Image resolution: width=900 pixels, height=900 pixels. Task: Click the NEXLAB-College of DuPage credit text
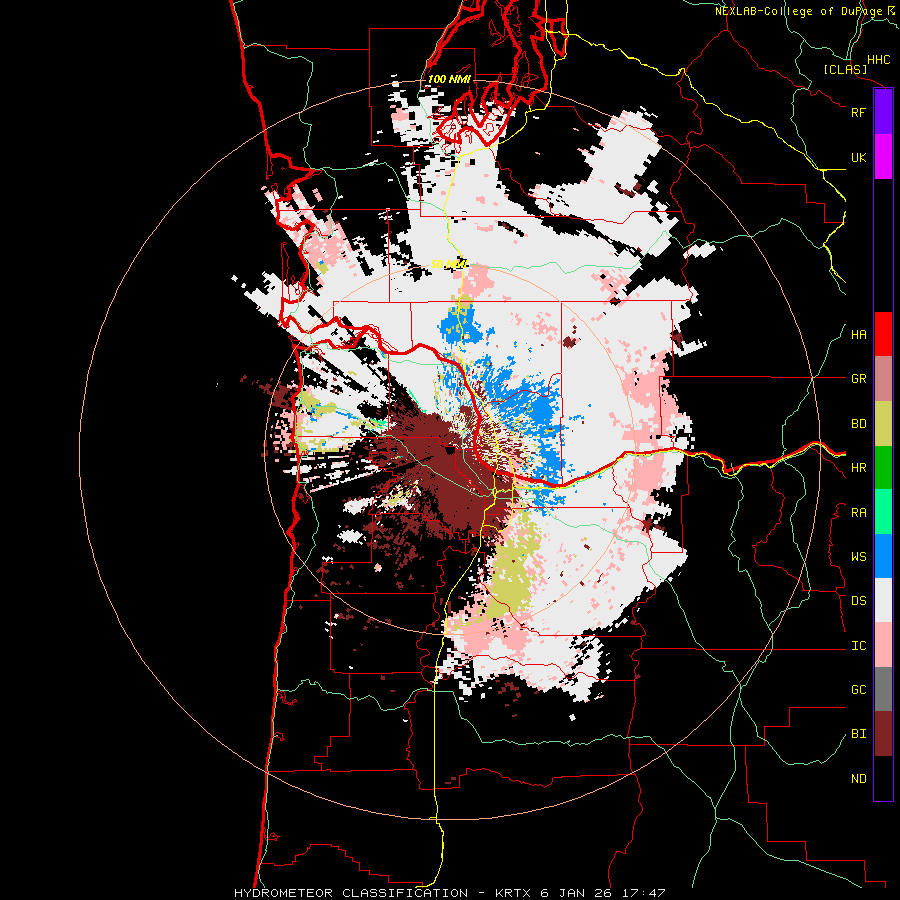[x=805, y=11]
